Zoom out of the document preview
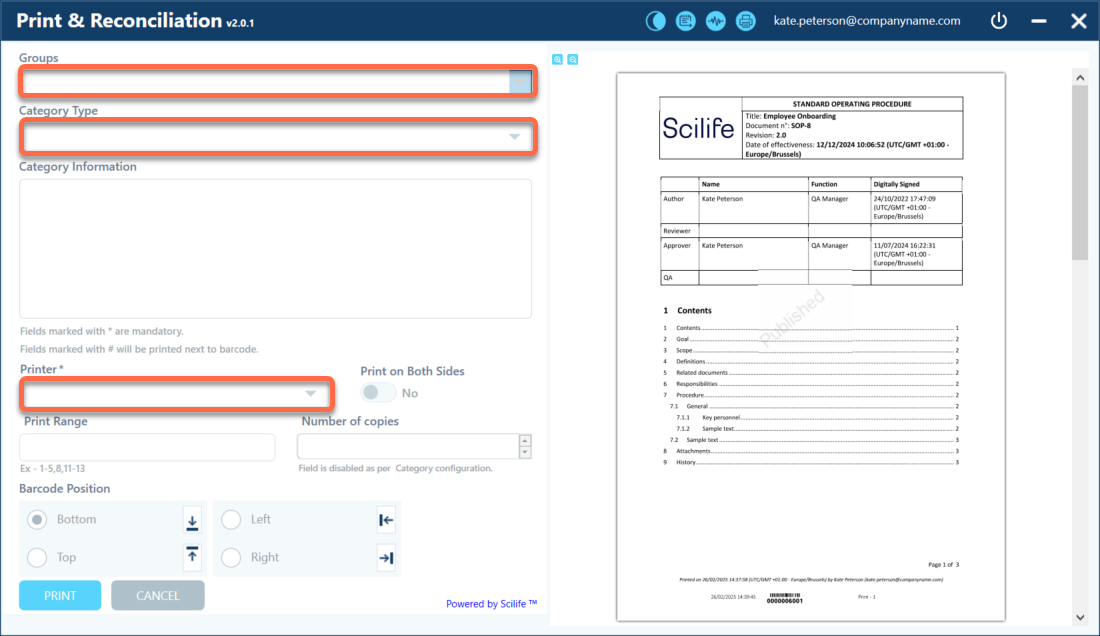Screen dimensions: 1100x636 (x=573, y=60)
